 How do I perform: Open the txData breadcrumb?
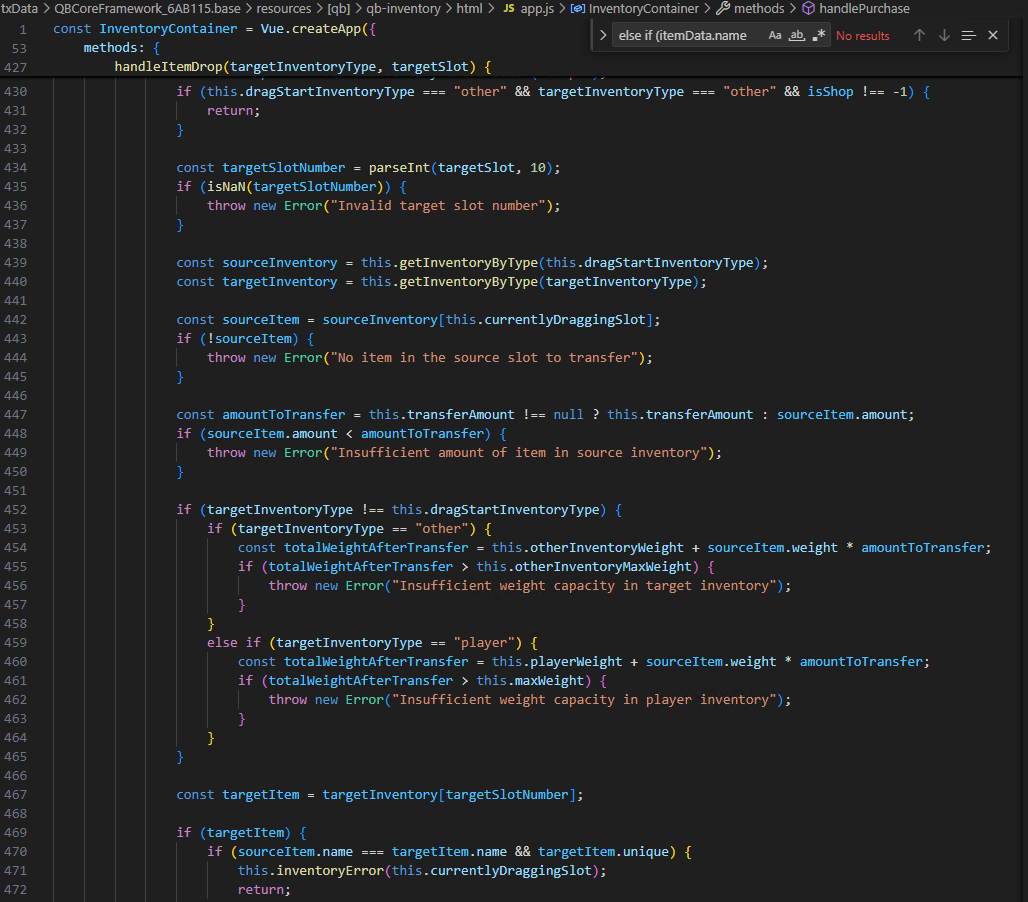tap(20, 9)
